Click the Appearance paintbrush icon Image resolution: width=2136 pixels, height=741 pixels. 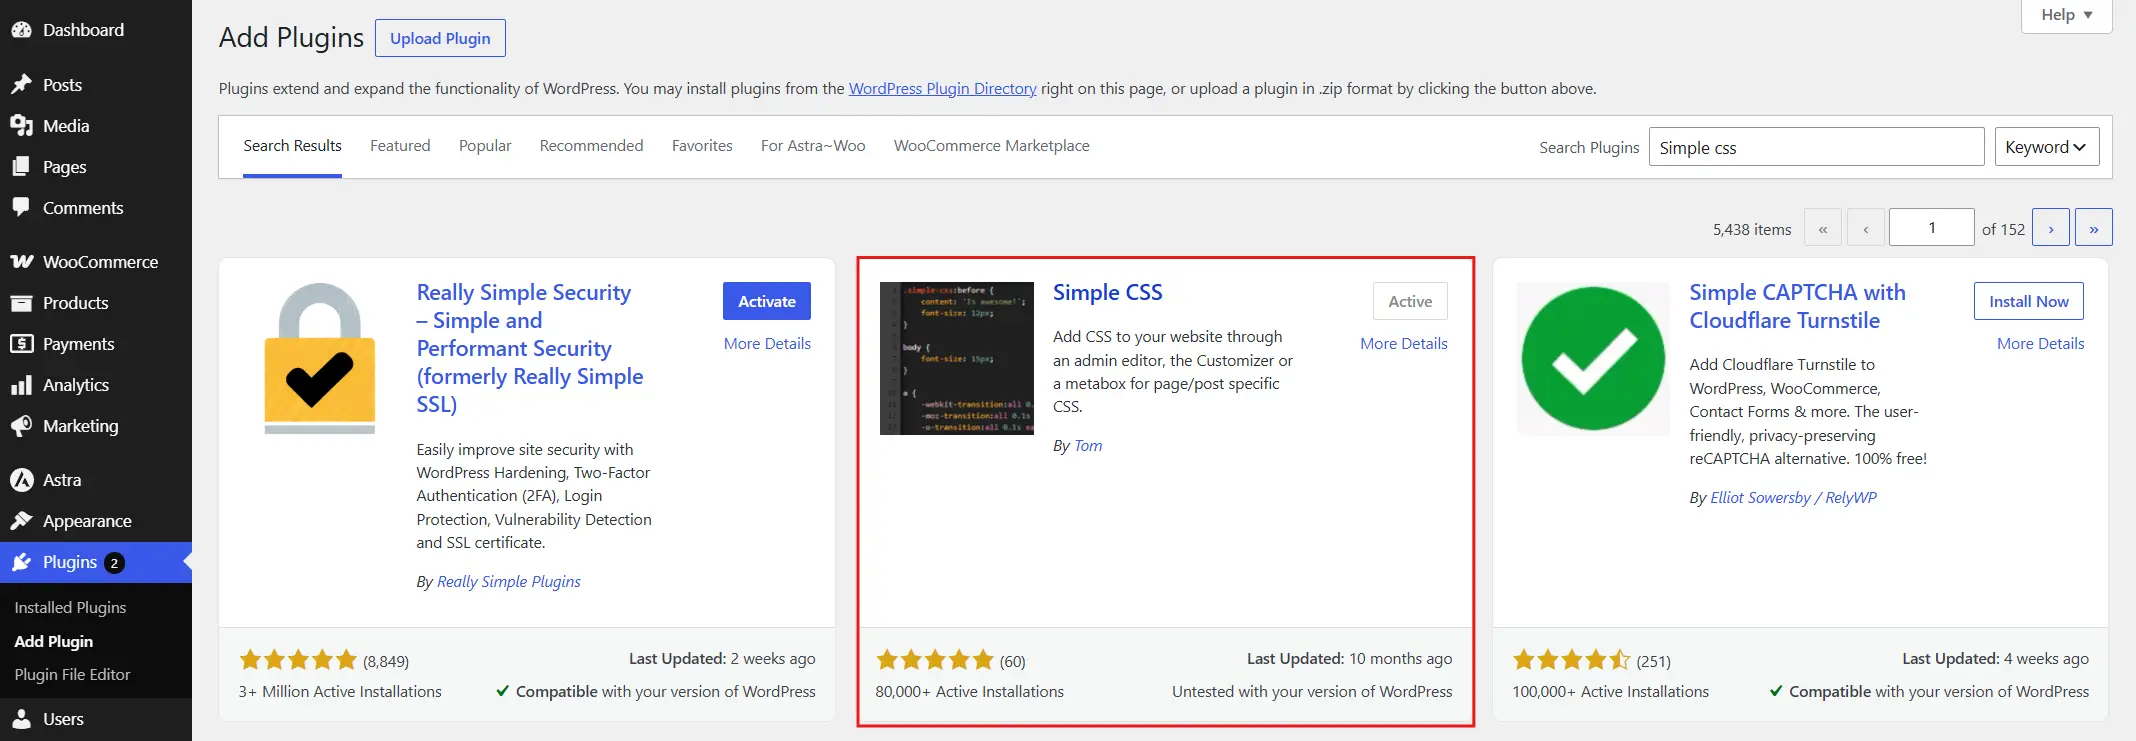pyautogui.click(x=21, y=521)
